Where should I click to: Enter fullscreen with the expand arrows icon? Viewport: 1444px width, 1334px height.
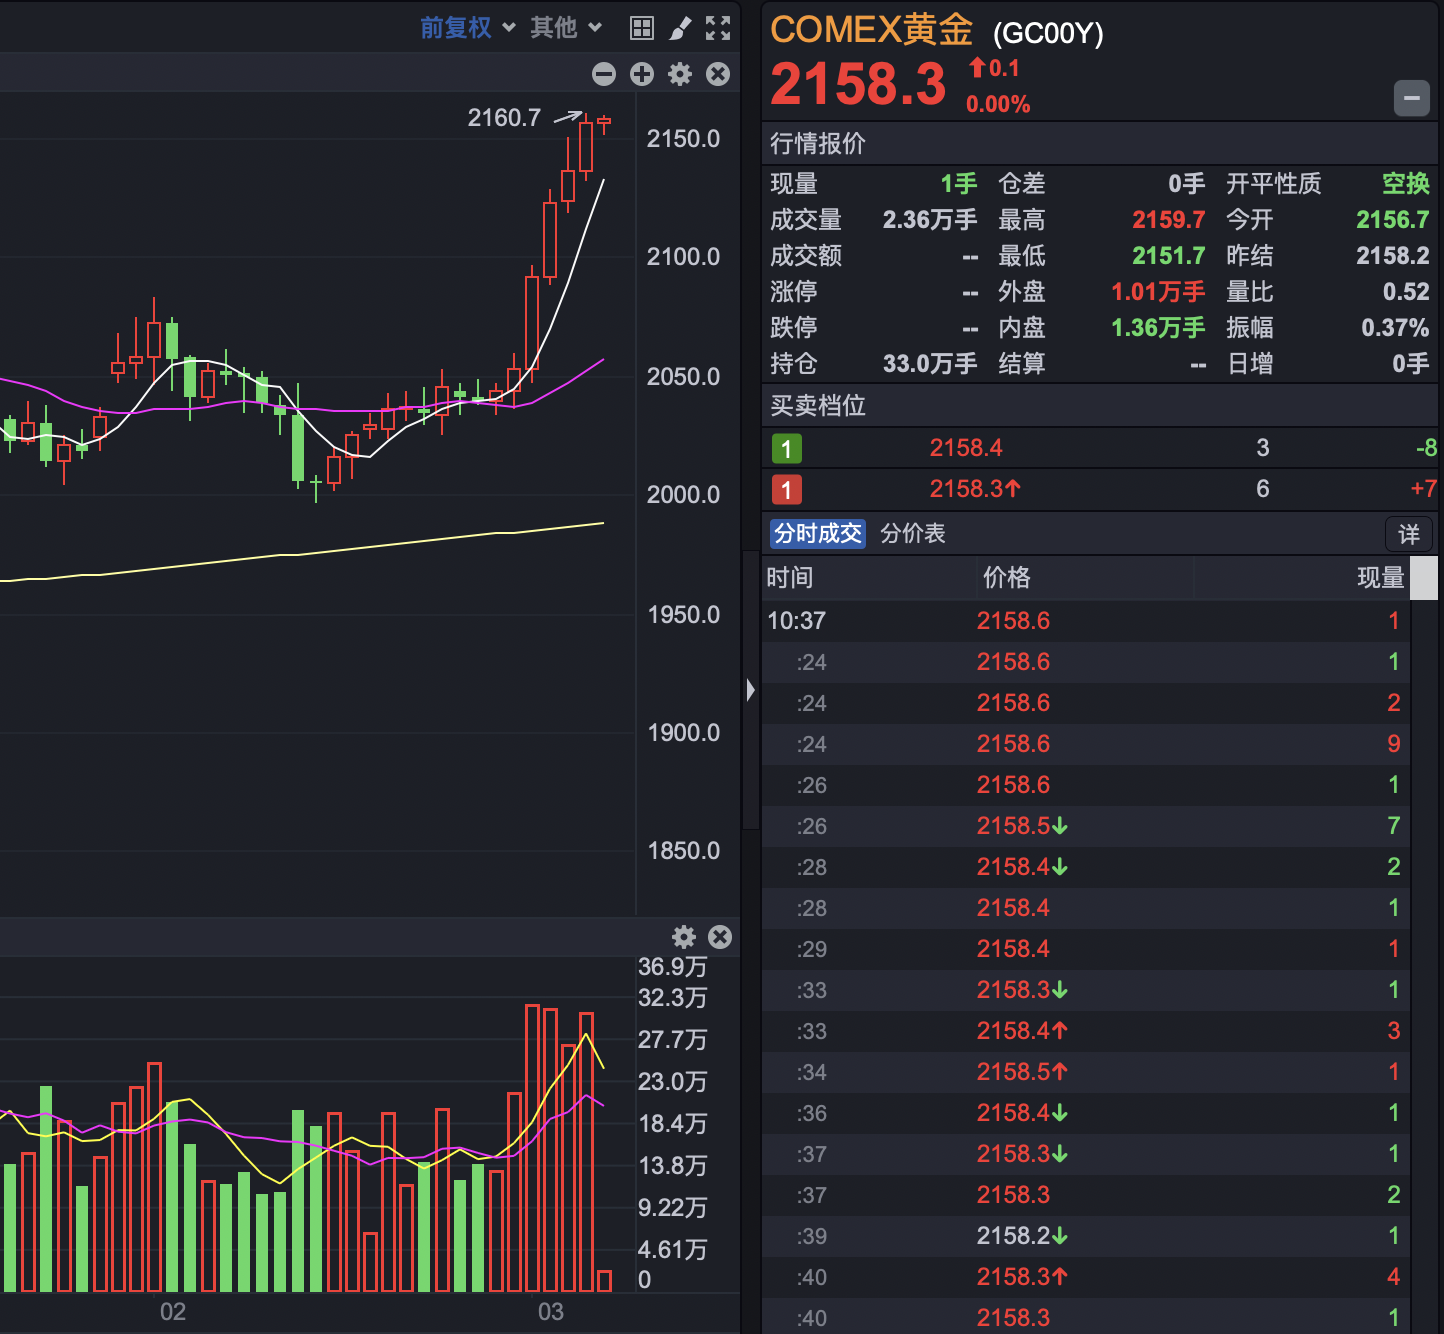718,27
